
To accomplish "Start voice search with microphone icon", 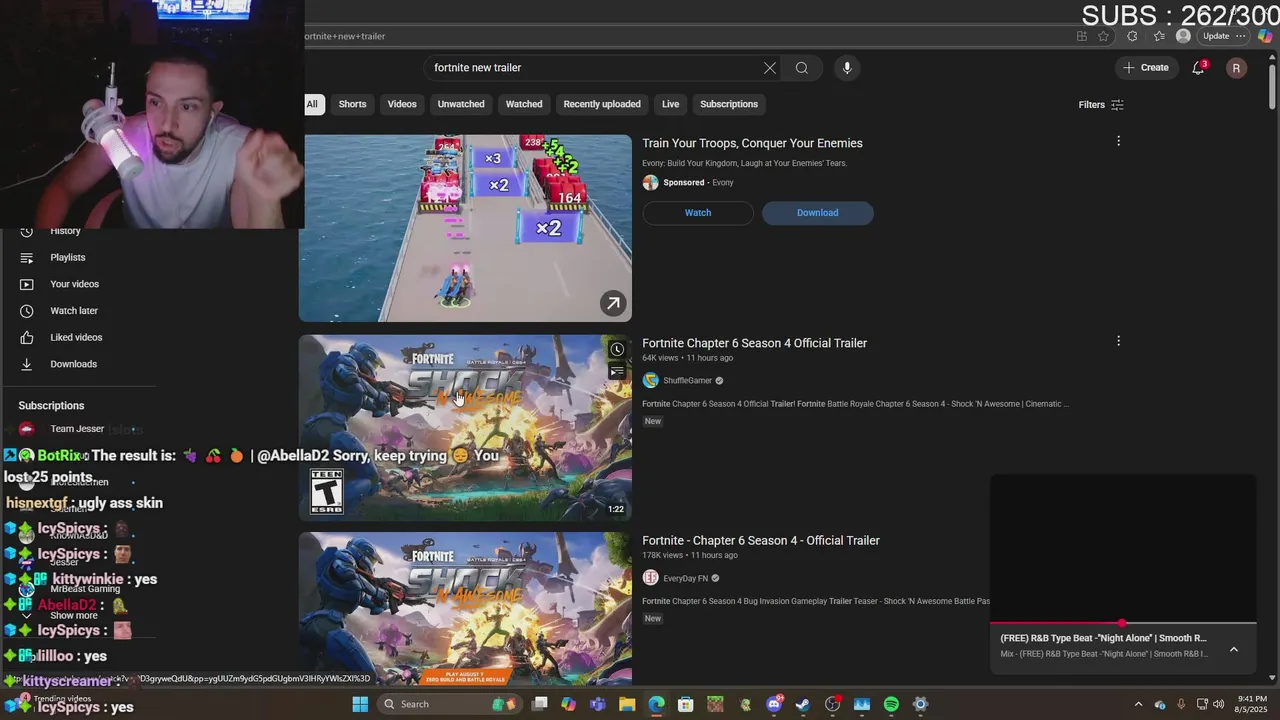I will pyautogui.click(x=847, y=68).
